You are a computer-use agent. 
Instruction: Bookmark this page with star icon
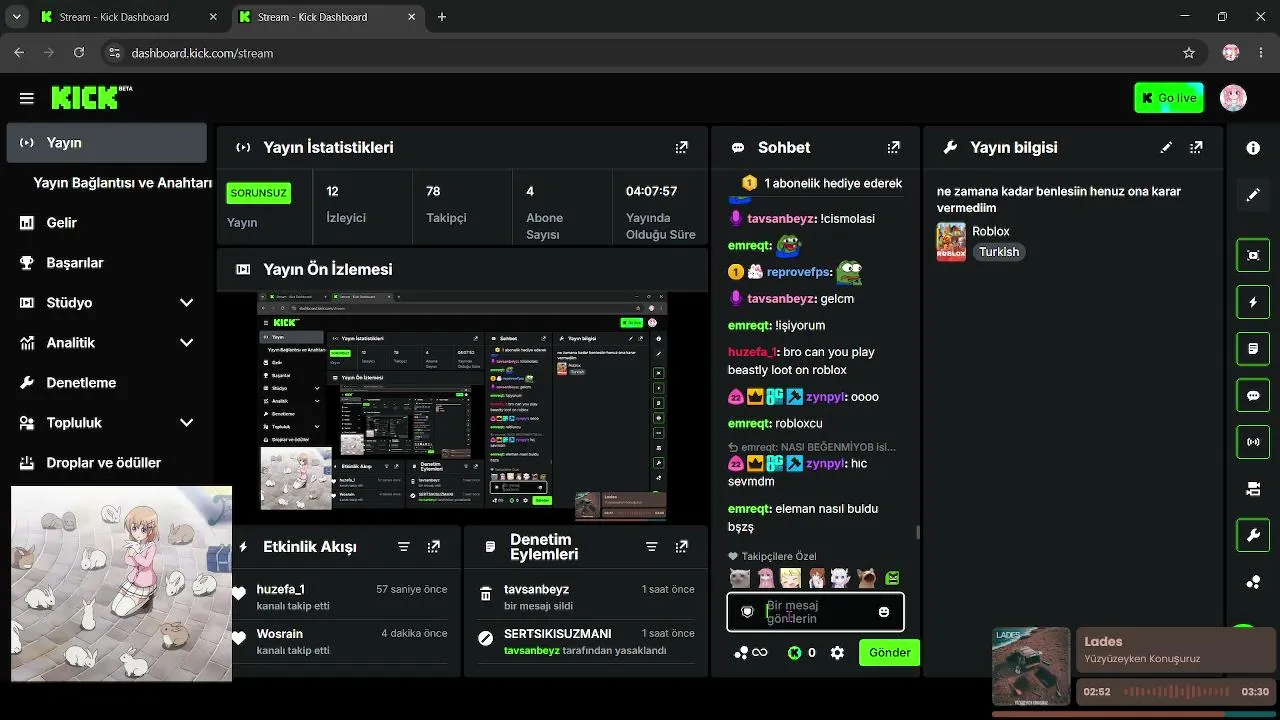tap(1189, 53)
